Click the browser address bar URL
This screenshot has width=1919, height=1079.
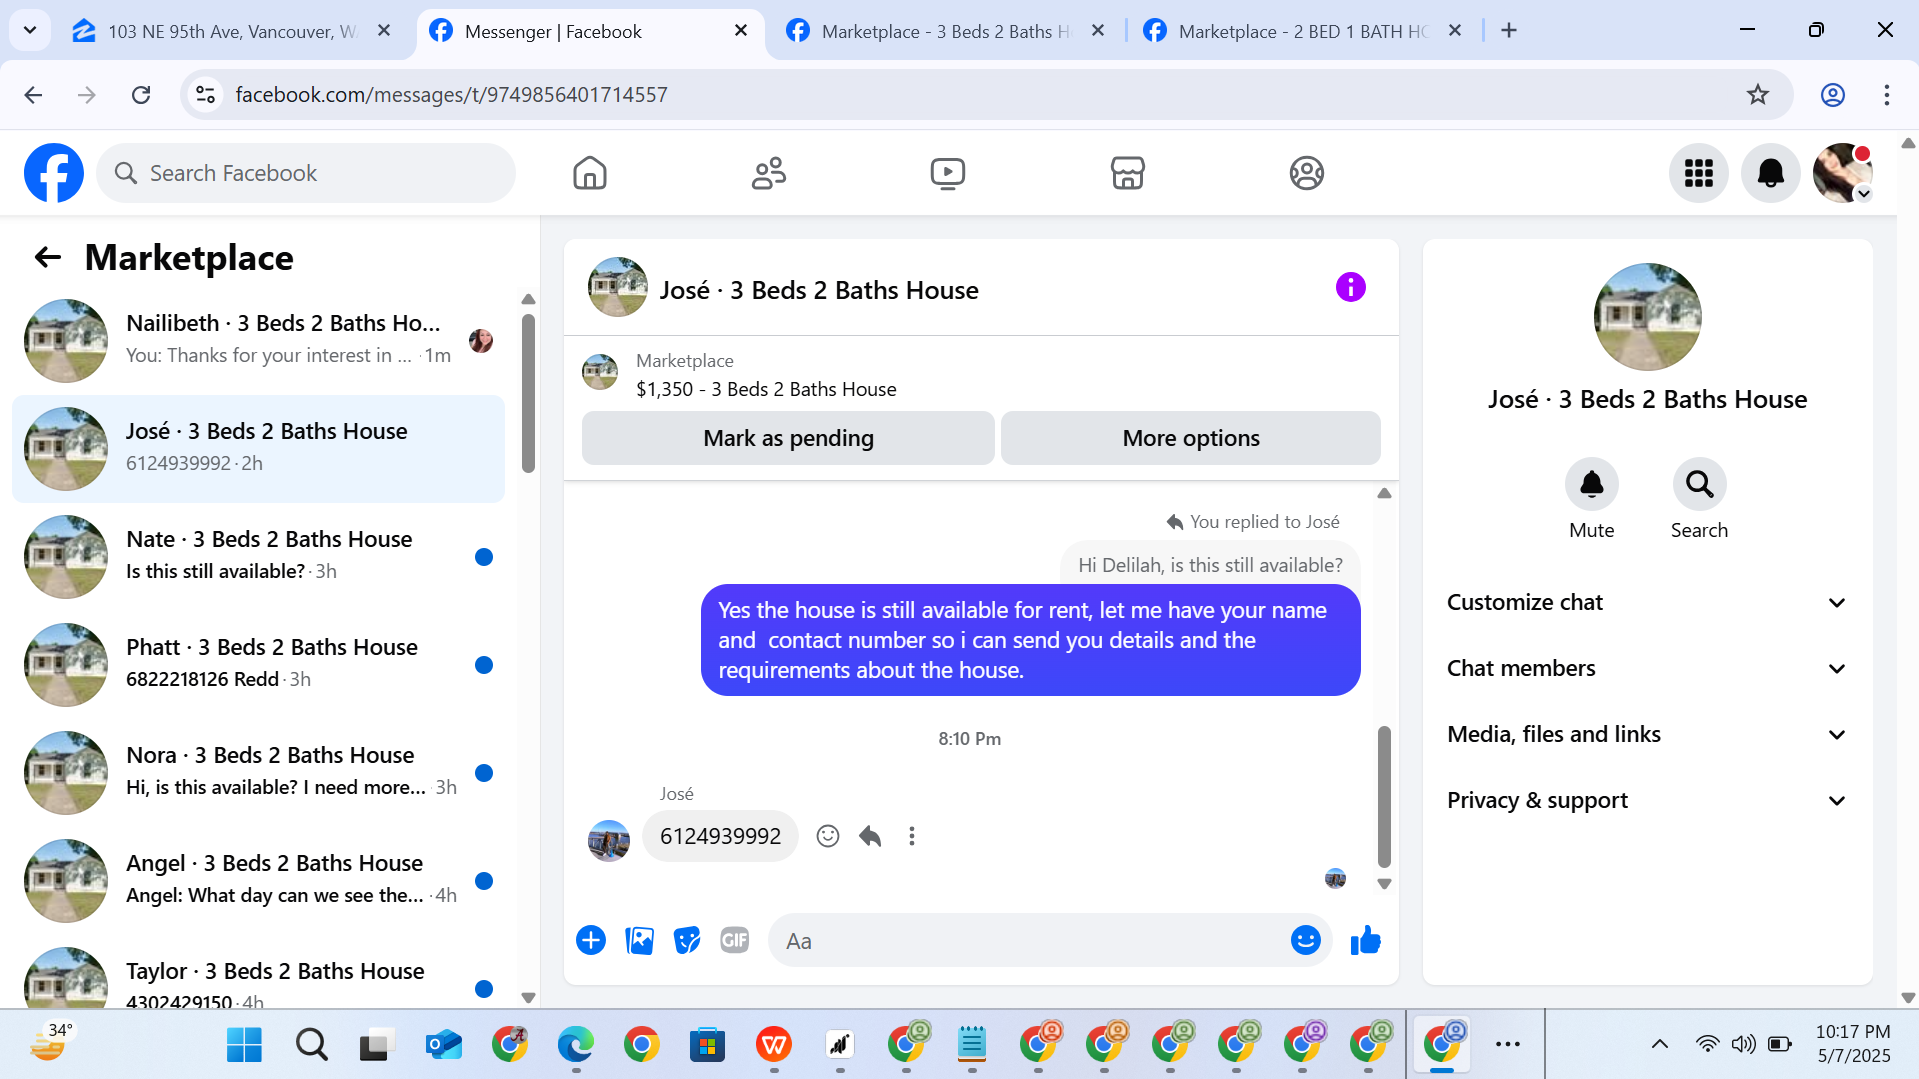(x=451, y=94)
